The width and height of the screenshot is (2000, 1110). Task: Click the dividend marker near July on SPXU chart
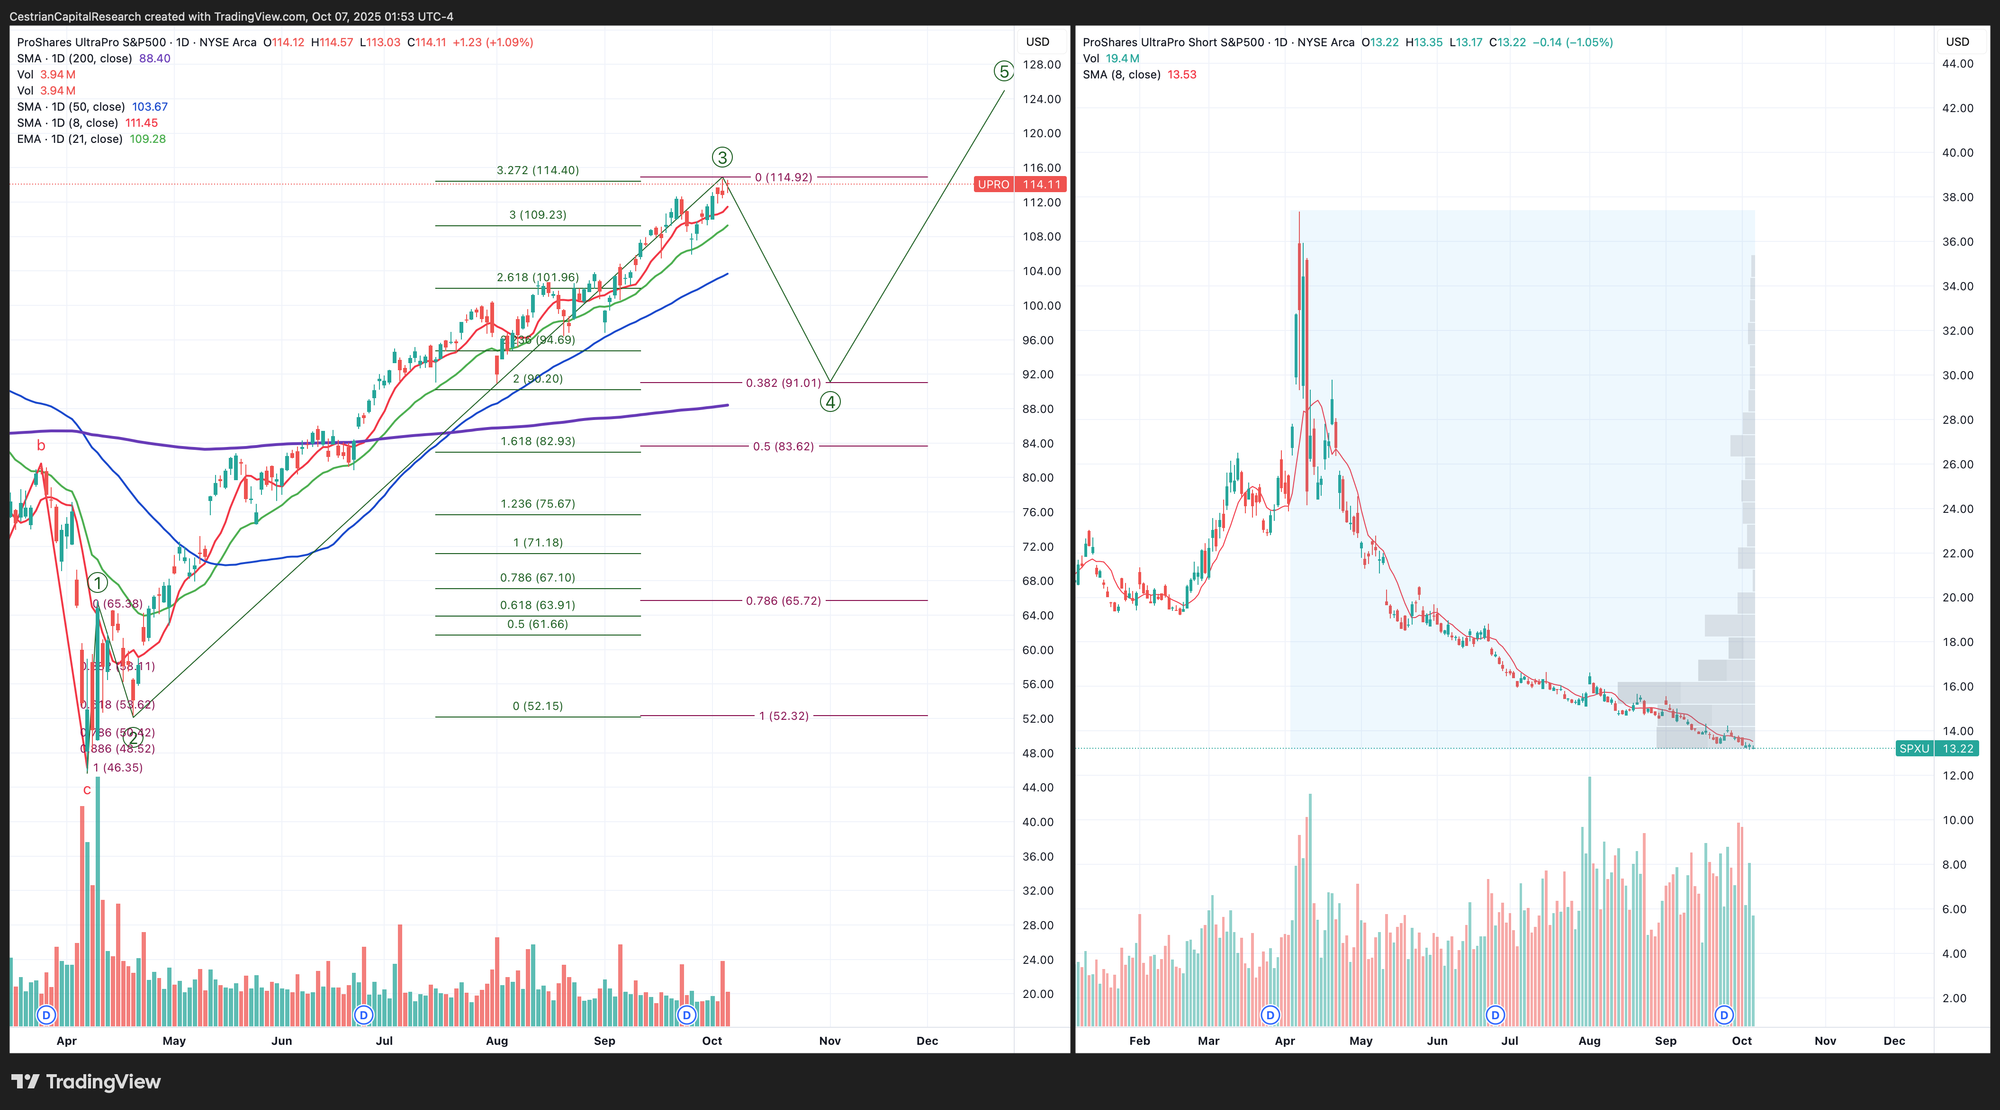tap(1495, 1015)
